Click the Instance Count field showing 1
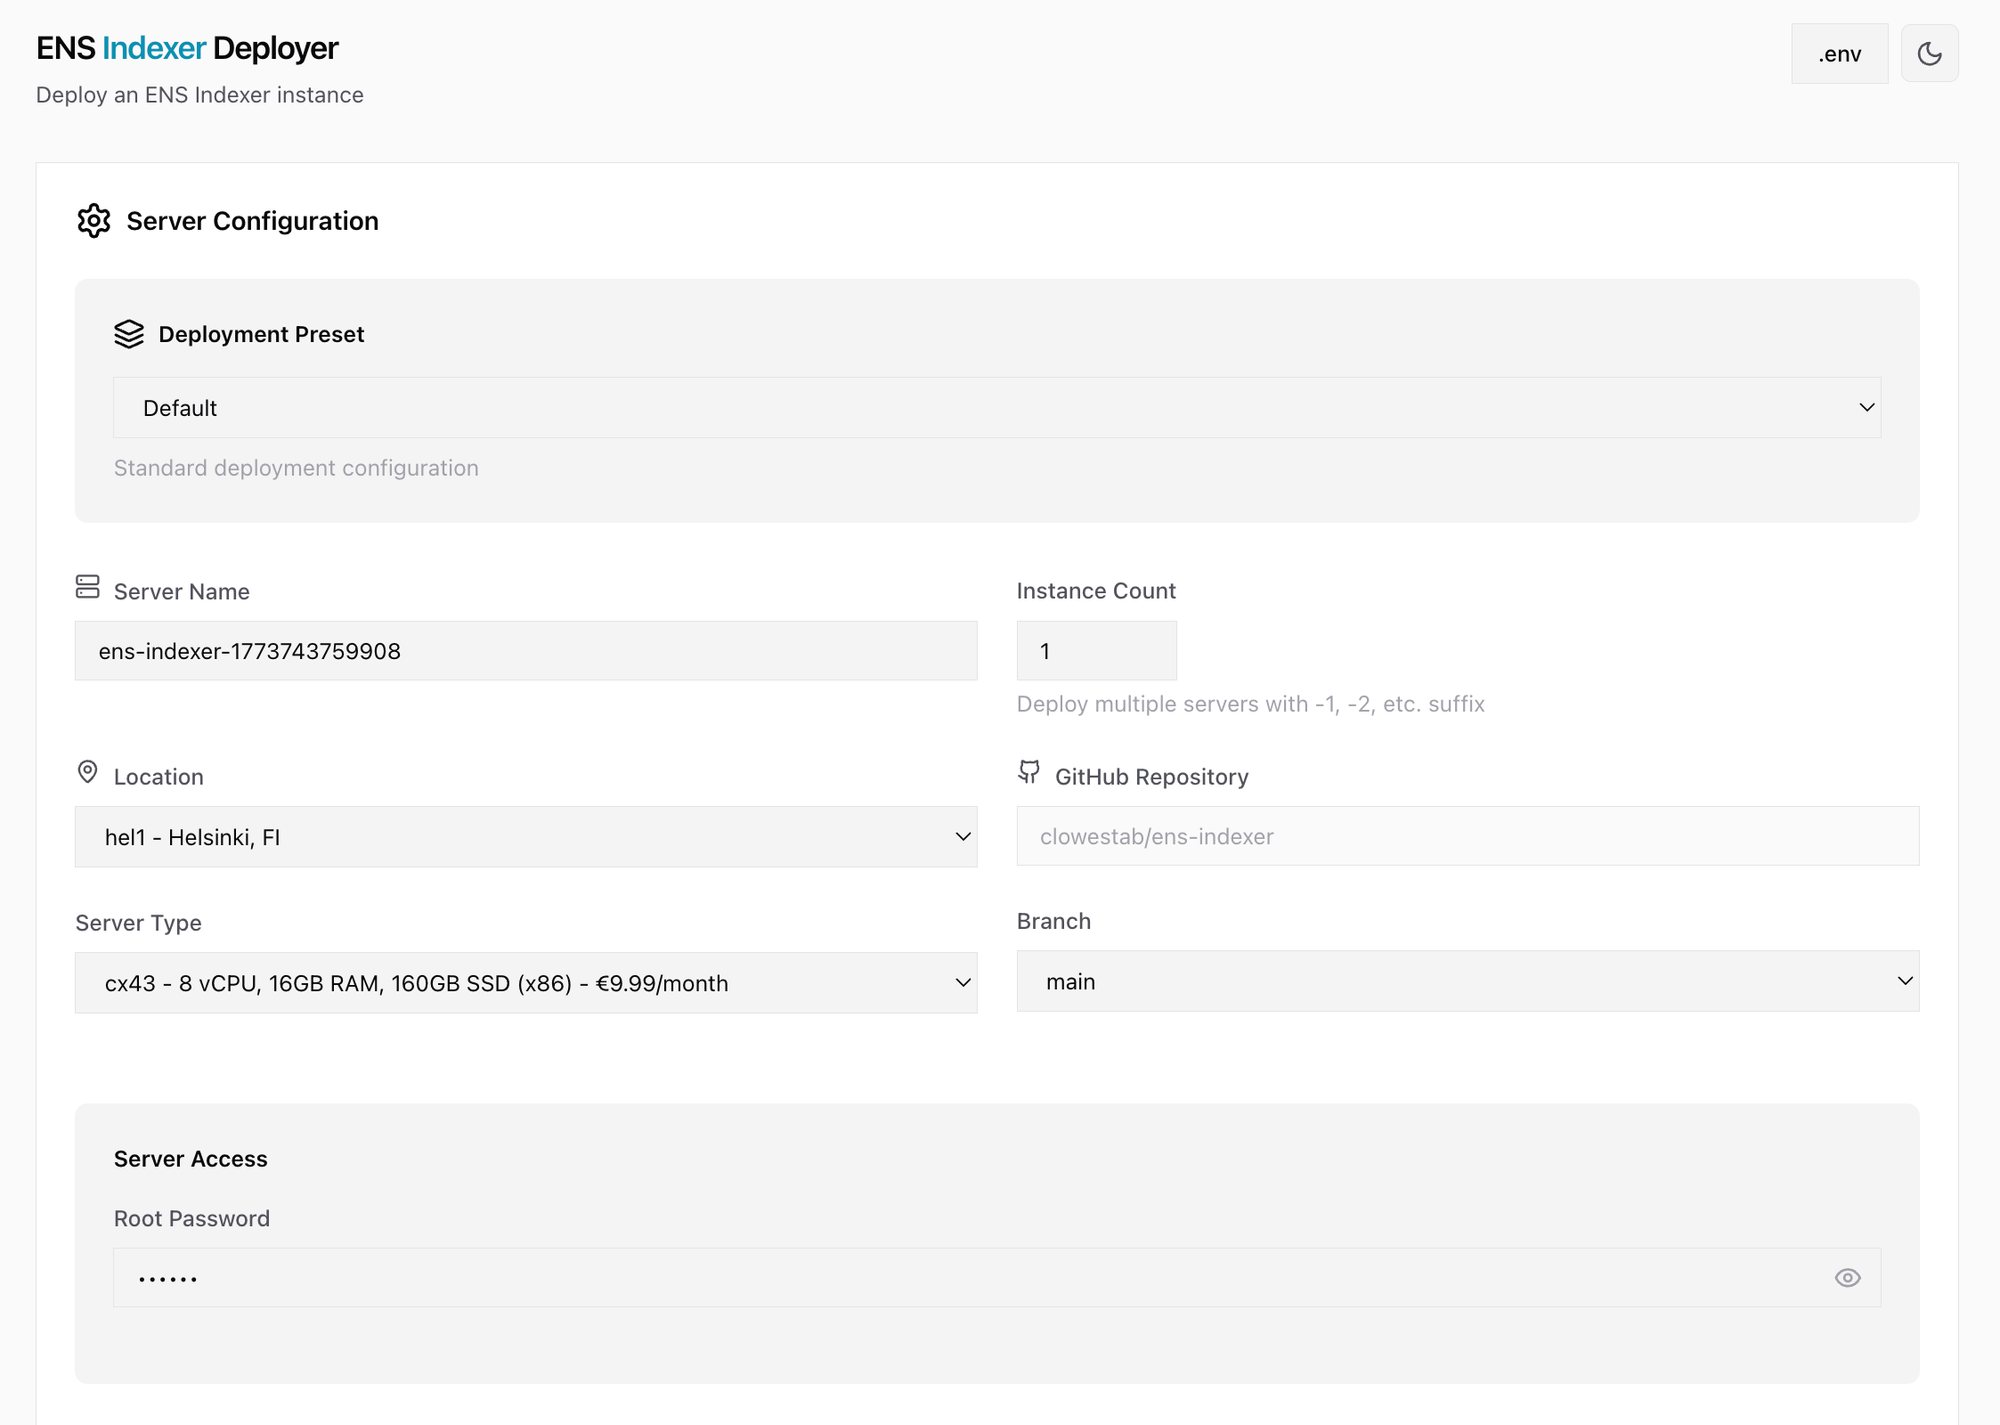Image resolution: width=2000 pixels, height=1425 pixels. point(1096,650)
